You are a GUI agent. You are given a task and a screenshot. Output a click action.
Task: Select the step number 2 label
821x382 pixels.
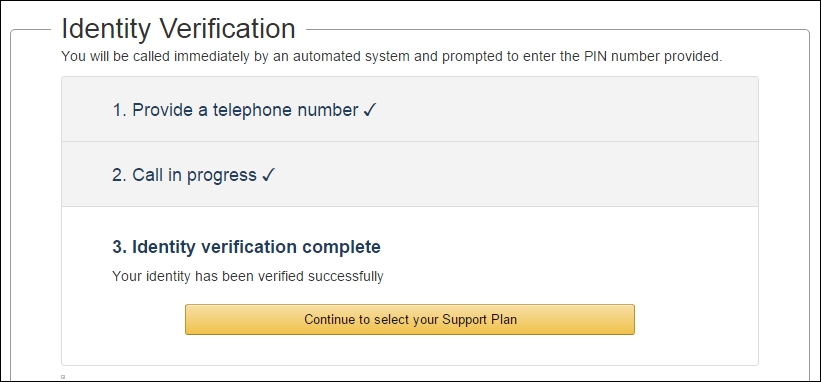pyautogui.click(x=119, y=175)
